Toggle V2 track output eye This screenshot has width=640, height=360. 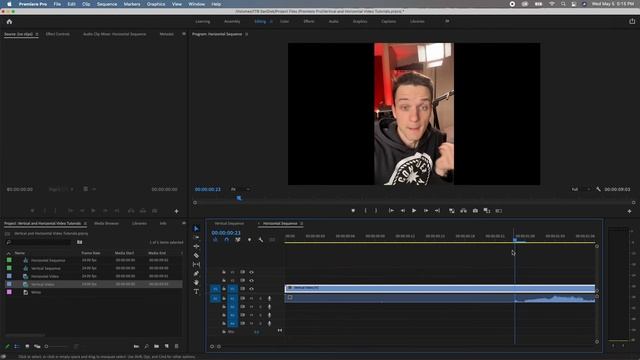tap(251, 280)
